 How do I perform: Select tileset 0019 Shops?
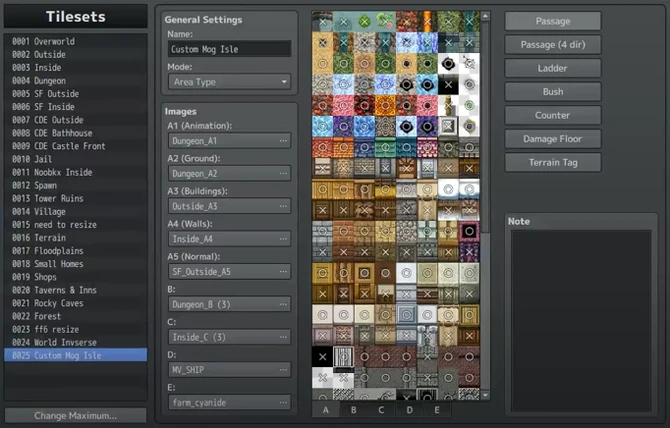point(76,277)
